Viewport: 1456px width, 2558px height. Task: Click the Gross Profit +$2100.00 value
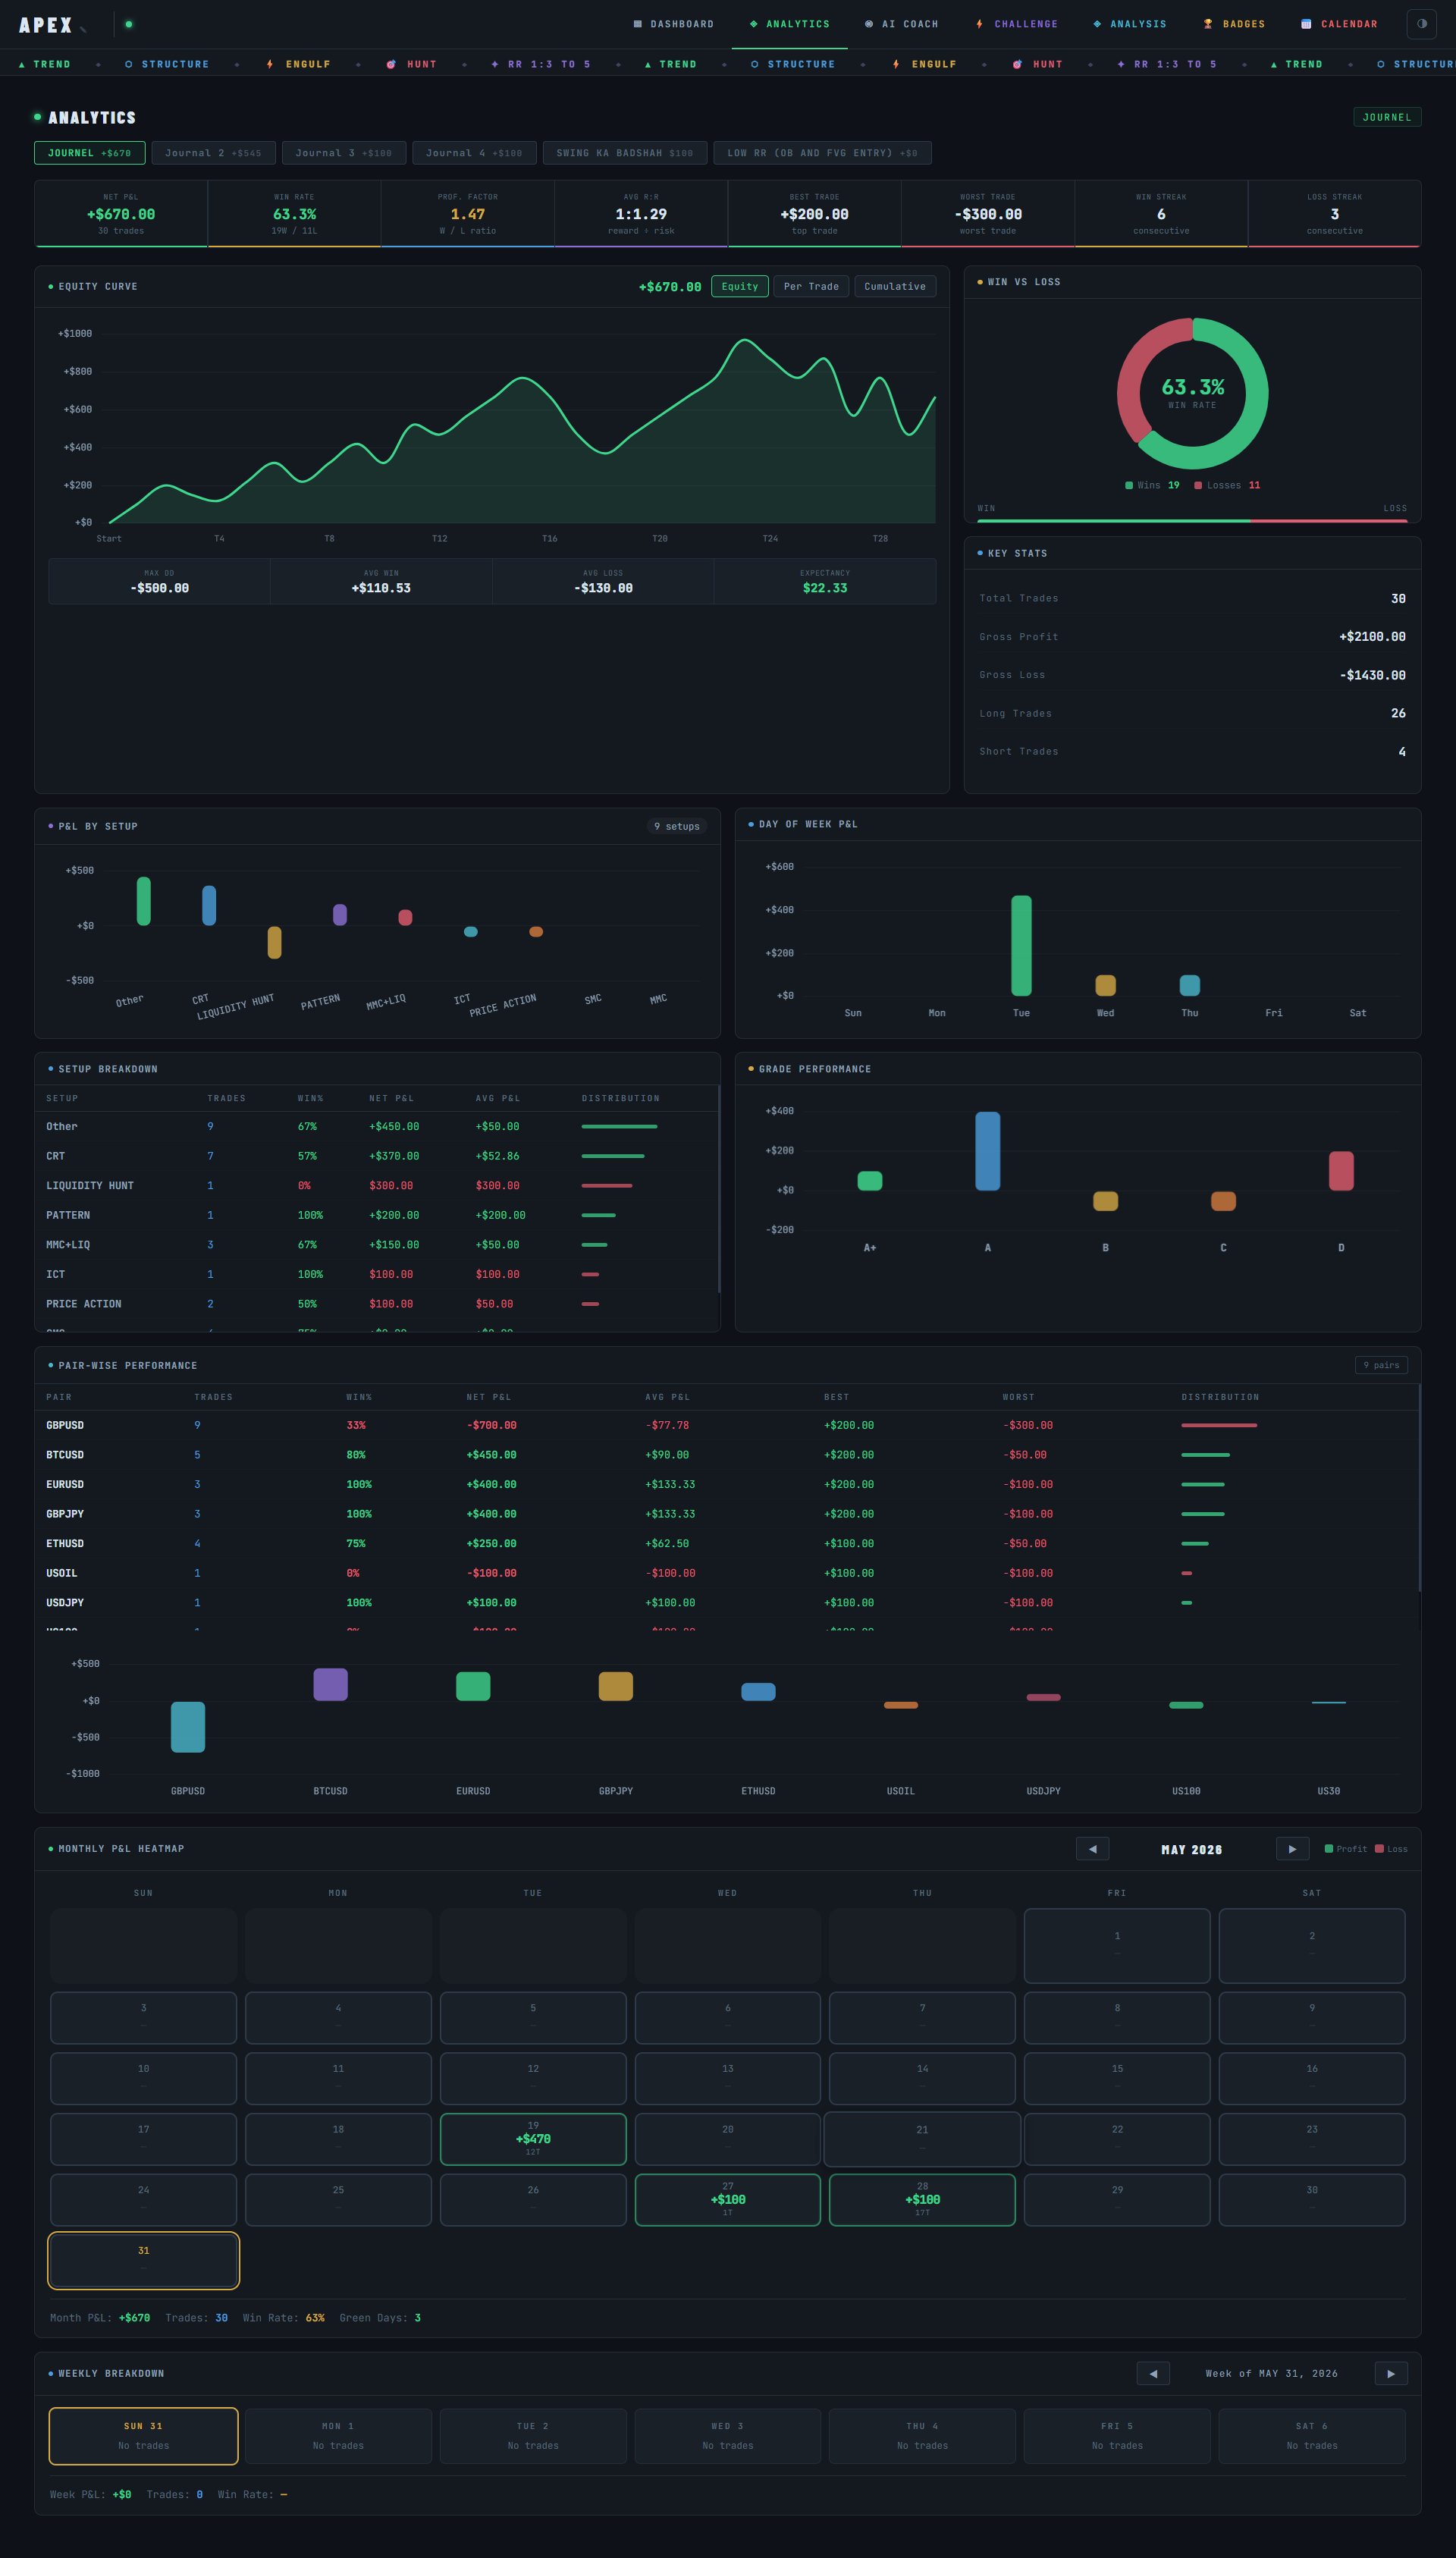(x=1372, y=637)
